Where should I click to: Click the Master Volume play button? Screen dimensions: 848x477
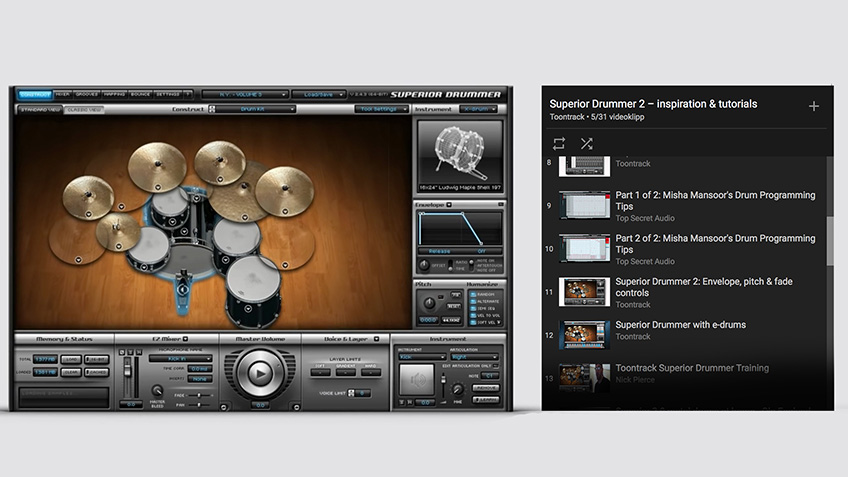pos(260,374)
